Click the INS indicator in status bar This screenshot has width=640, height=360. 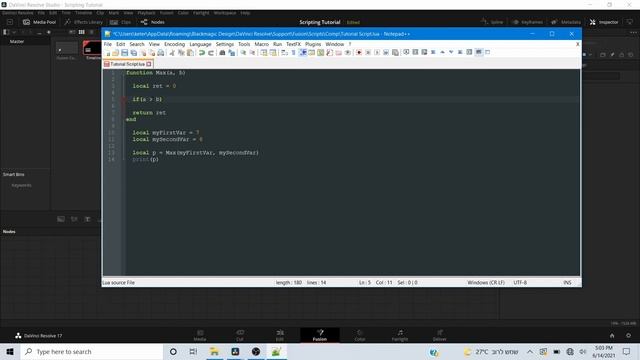point(567,282)
